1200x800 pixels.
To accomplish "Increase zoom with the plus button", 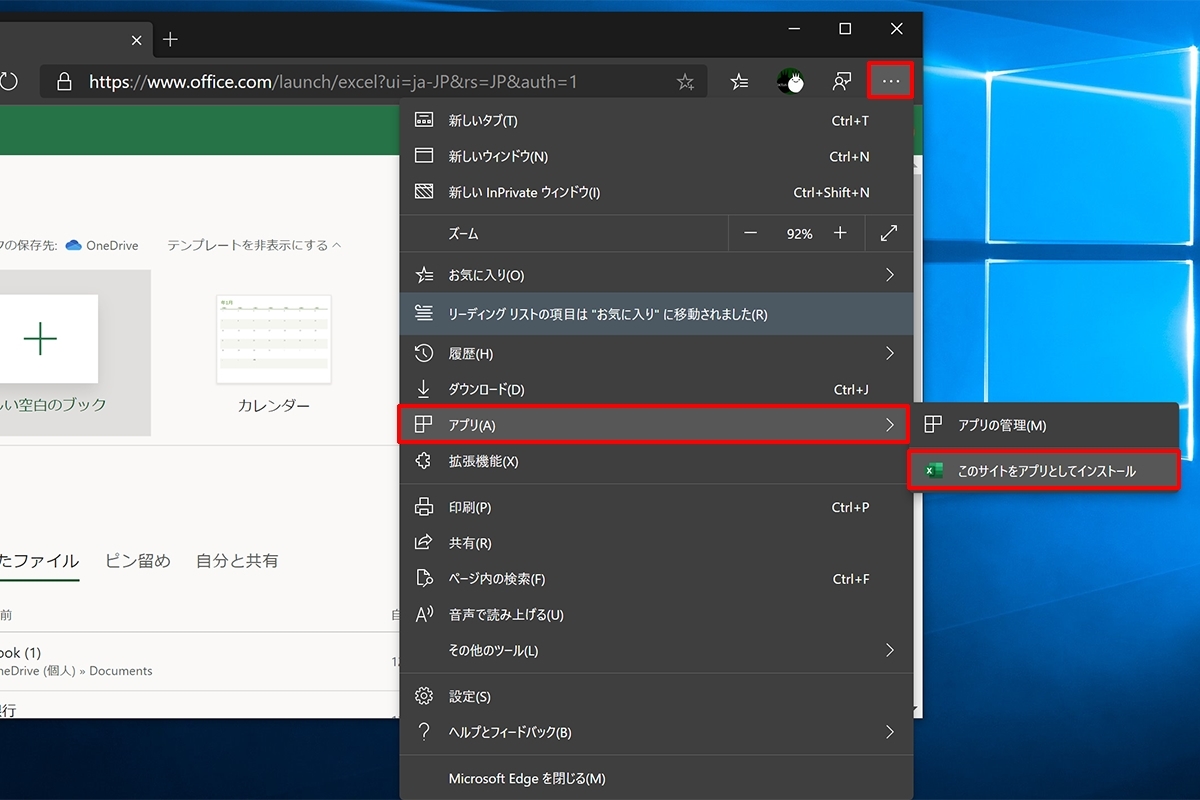I will coord(840,233).
